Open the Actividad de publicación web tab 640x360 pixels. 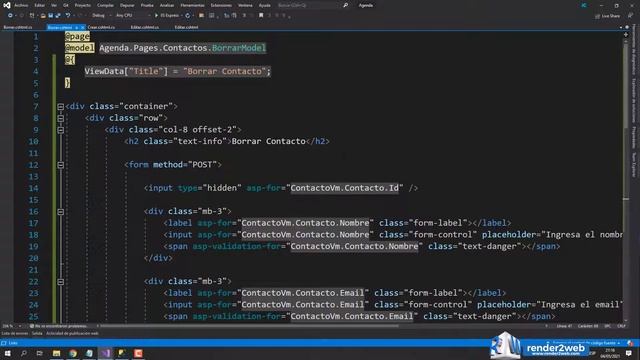tap(72, 333)
